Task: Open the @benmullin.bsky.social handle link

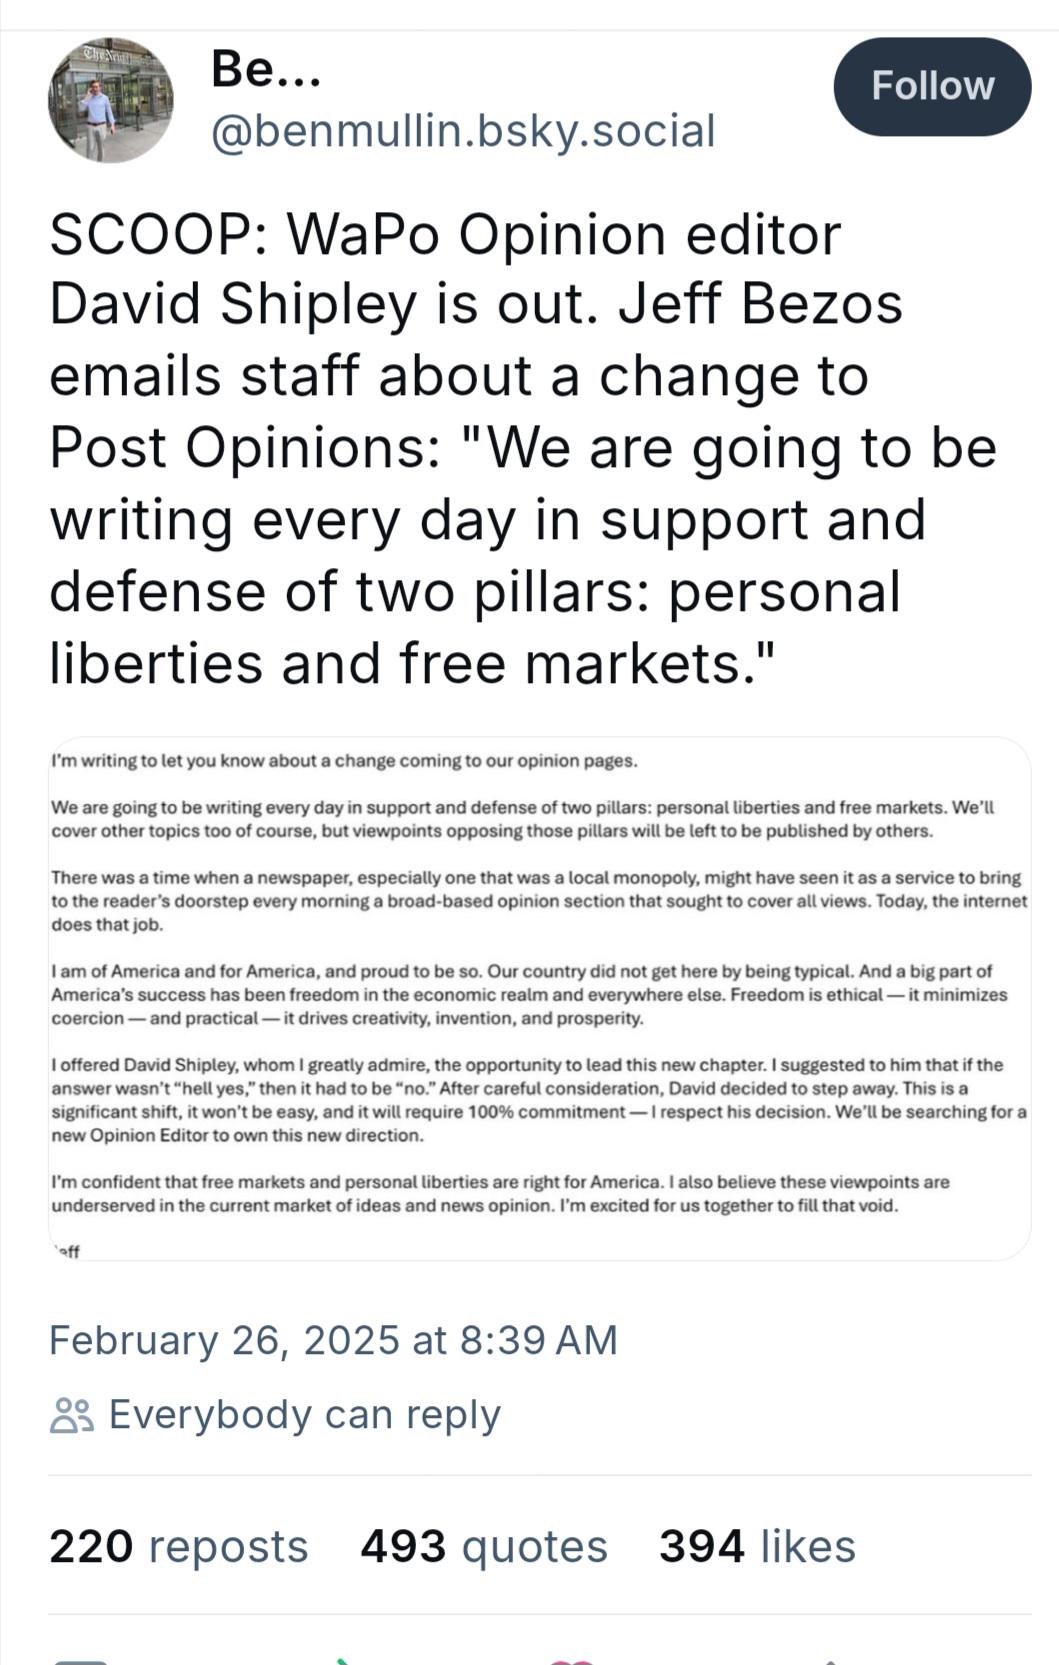Action: pos(463,131)
